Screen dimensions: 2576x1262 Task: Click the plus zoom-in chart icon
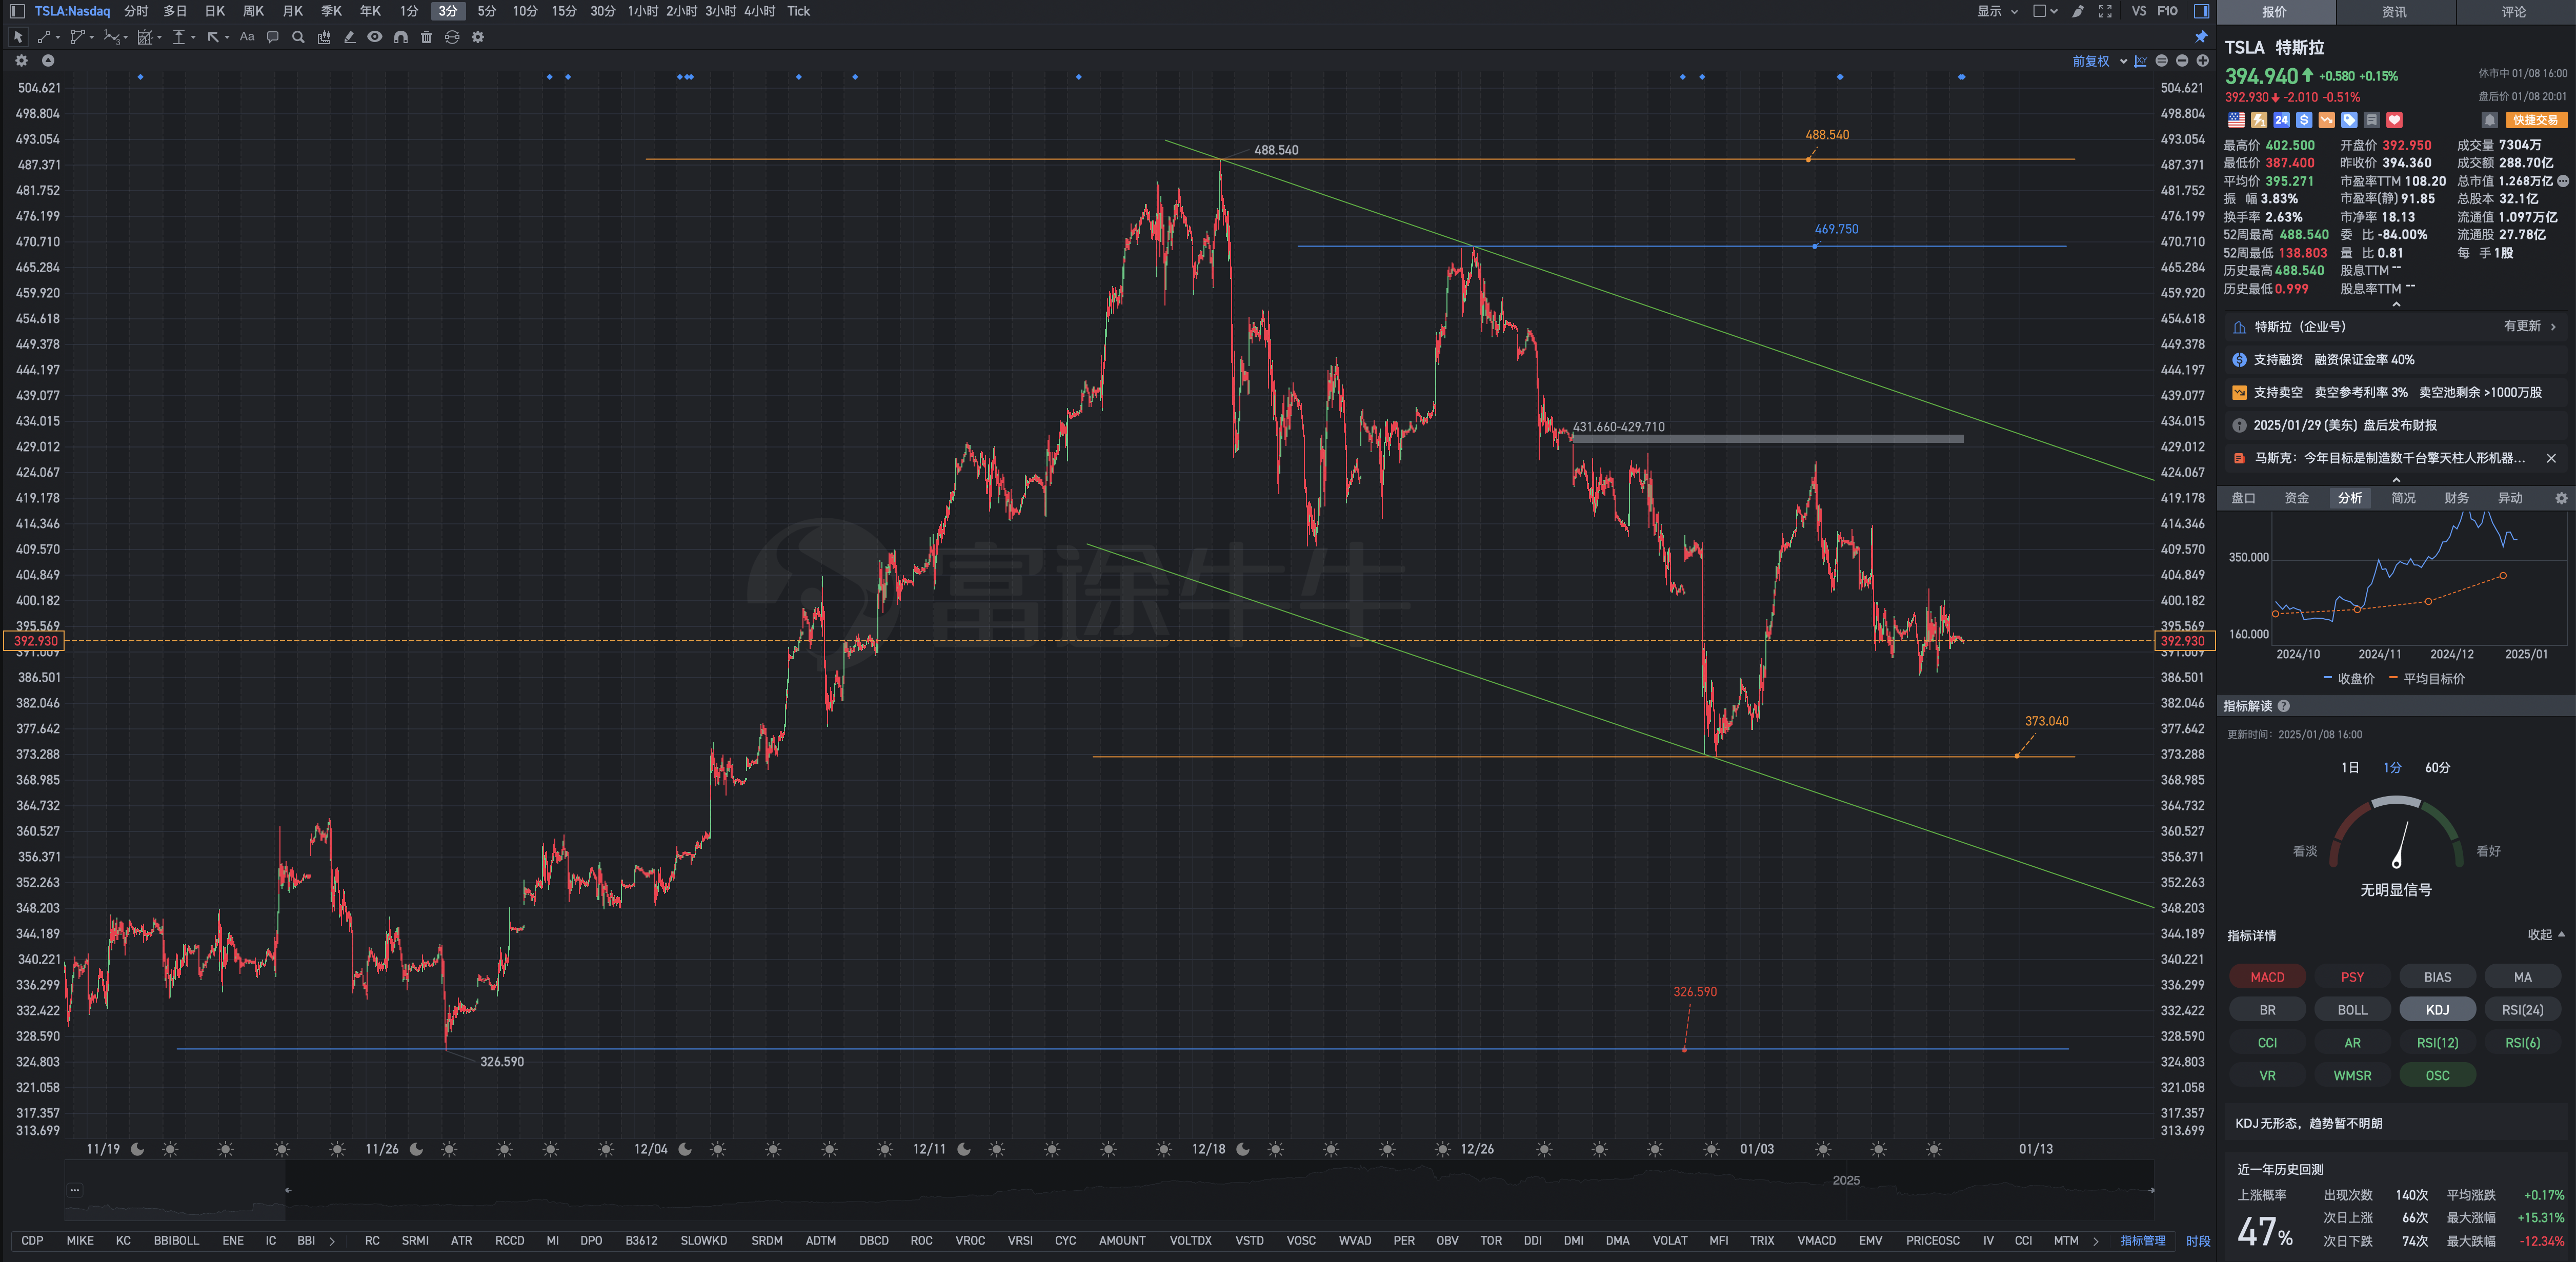point(2202,61)
